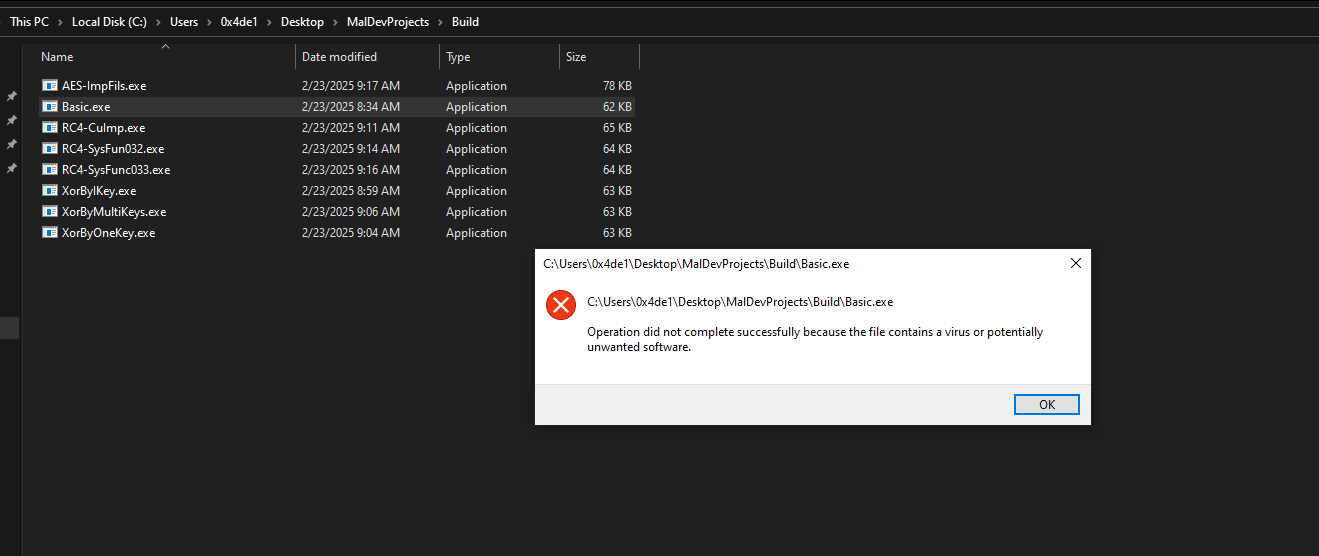Click Build in the address breadcrumb

click(465, 22)
